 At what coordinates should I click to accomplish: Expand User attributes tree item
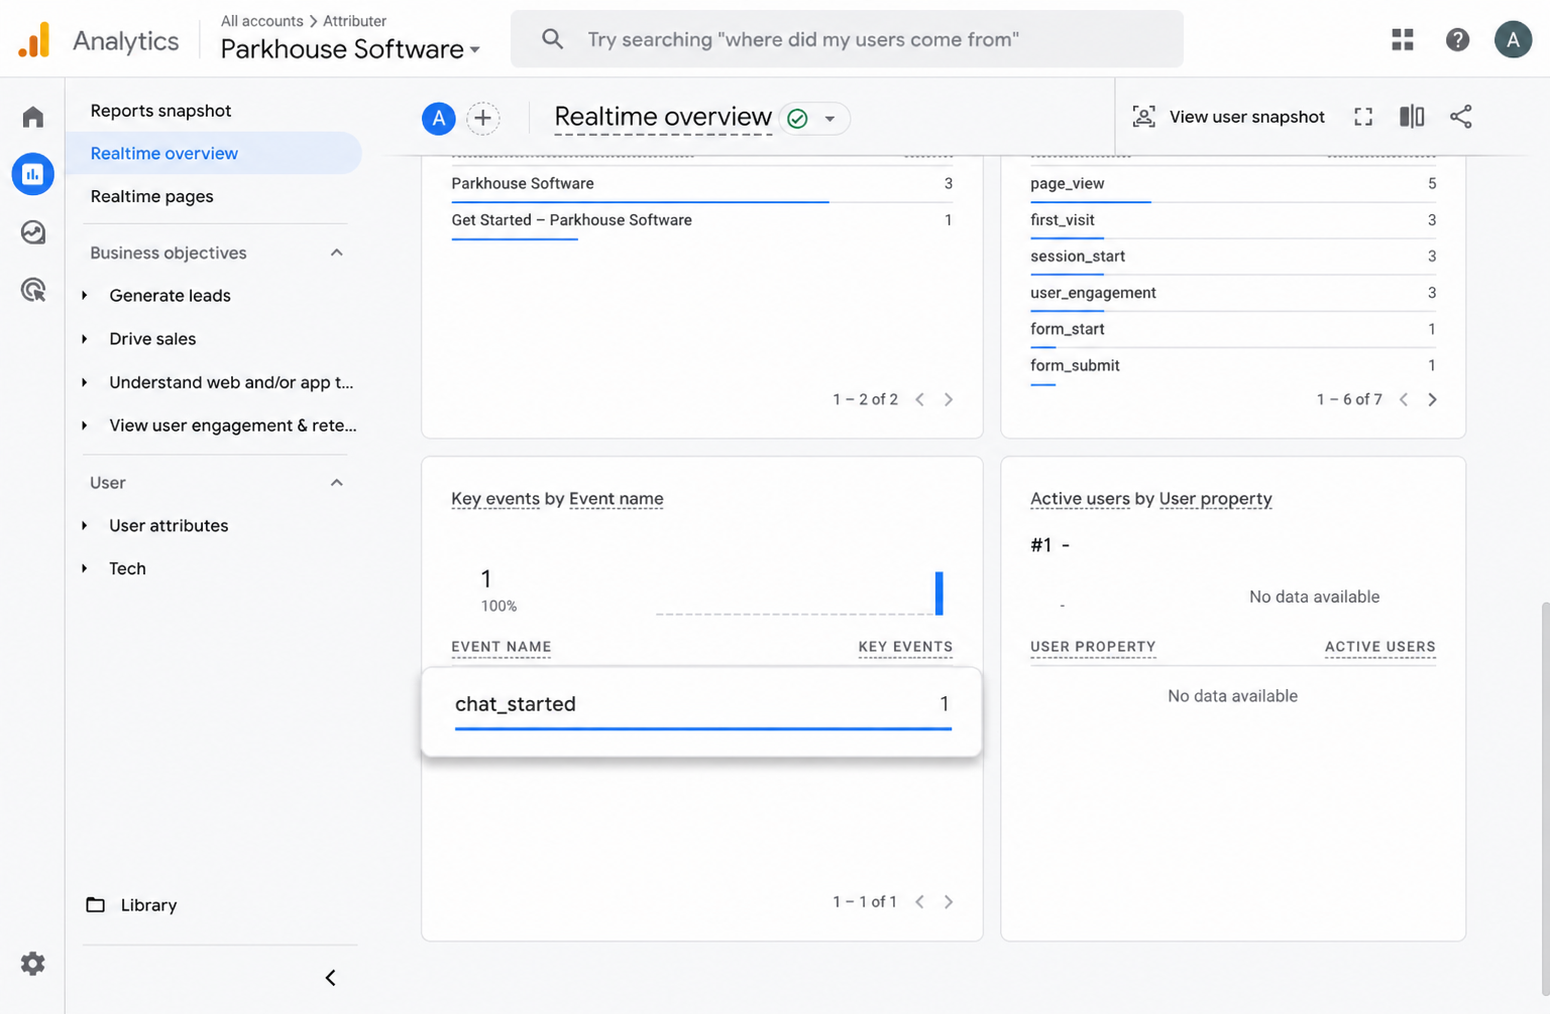tap(85, 526)
